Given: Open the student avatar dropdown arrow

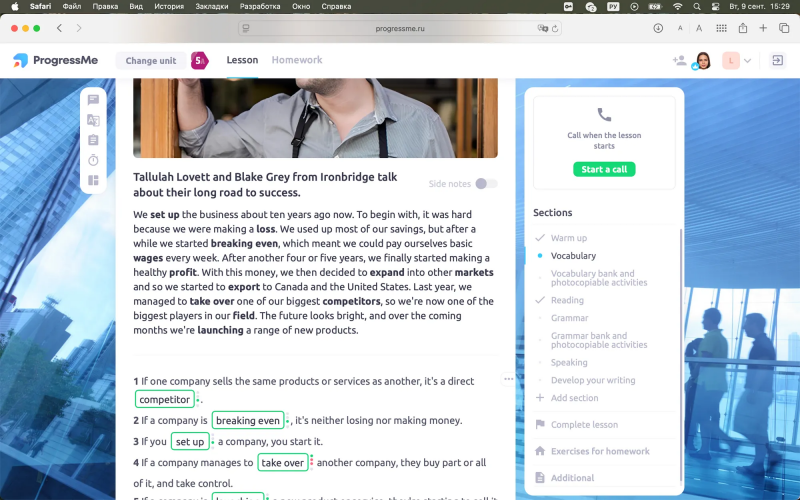Looking at the screenshot, I should point(747,61).
